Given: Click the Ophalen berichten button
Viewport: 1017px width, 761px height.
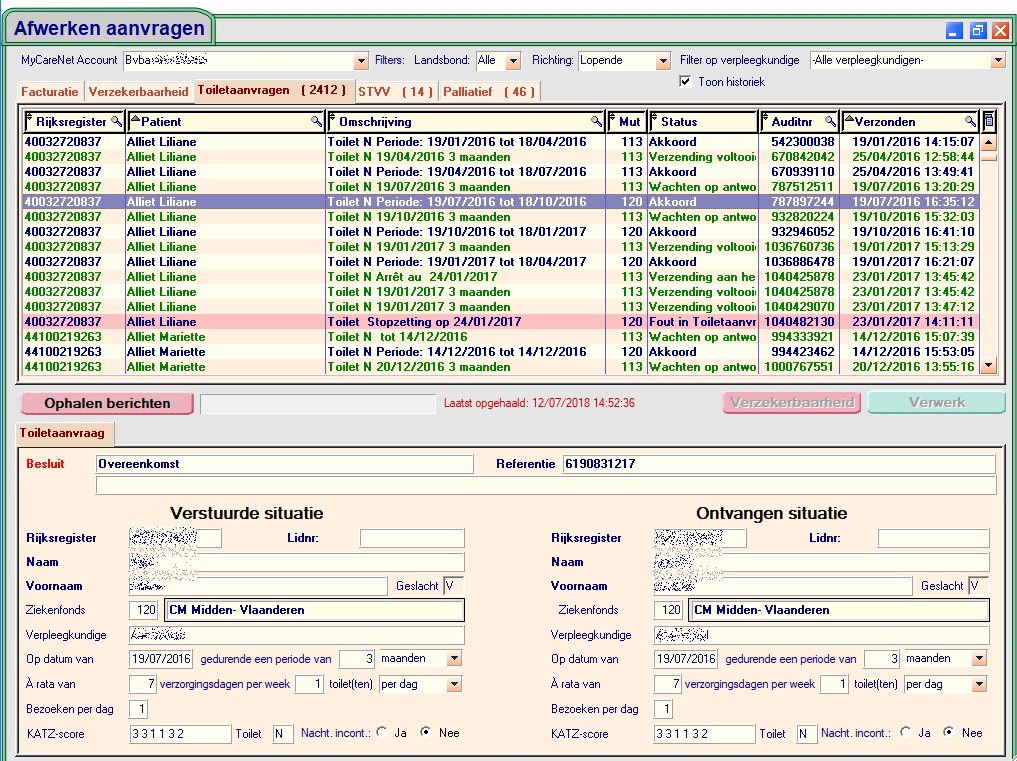Looking at the screenshot, I should click(x=107, y=403).
